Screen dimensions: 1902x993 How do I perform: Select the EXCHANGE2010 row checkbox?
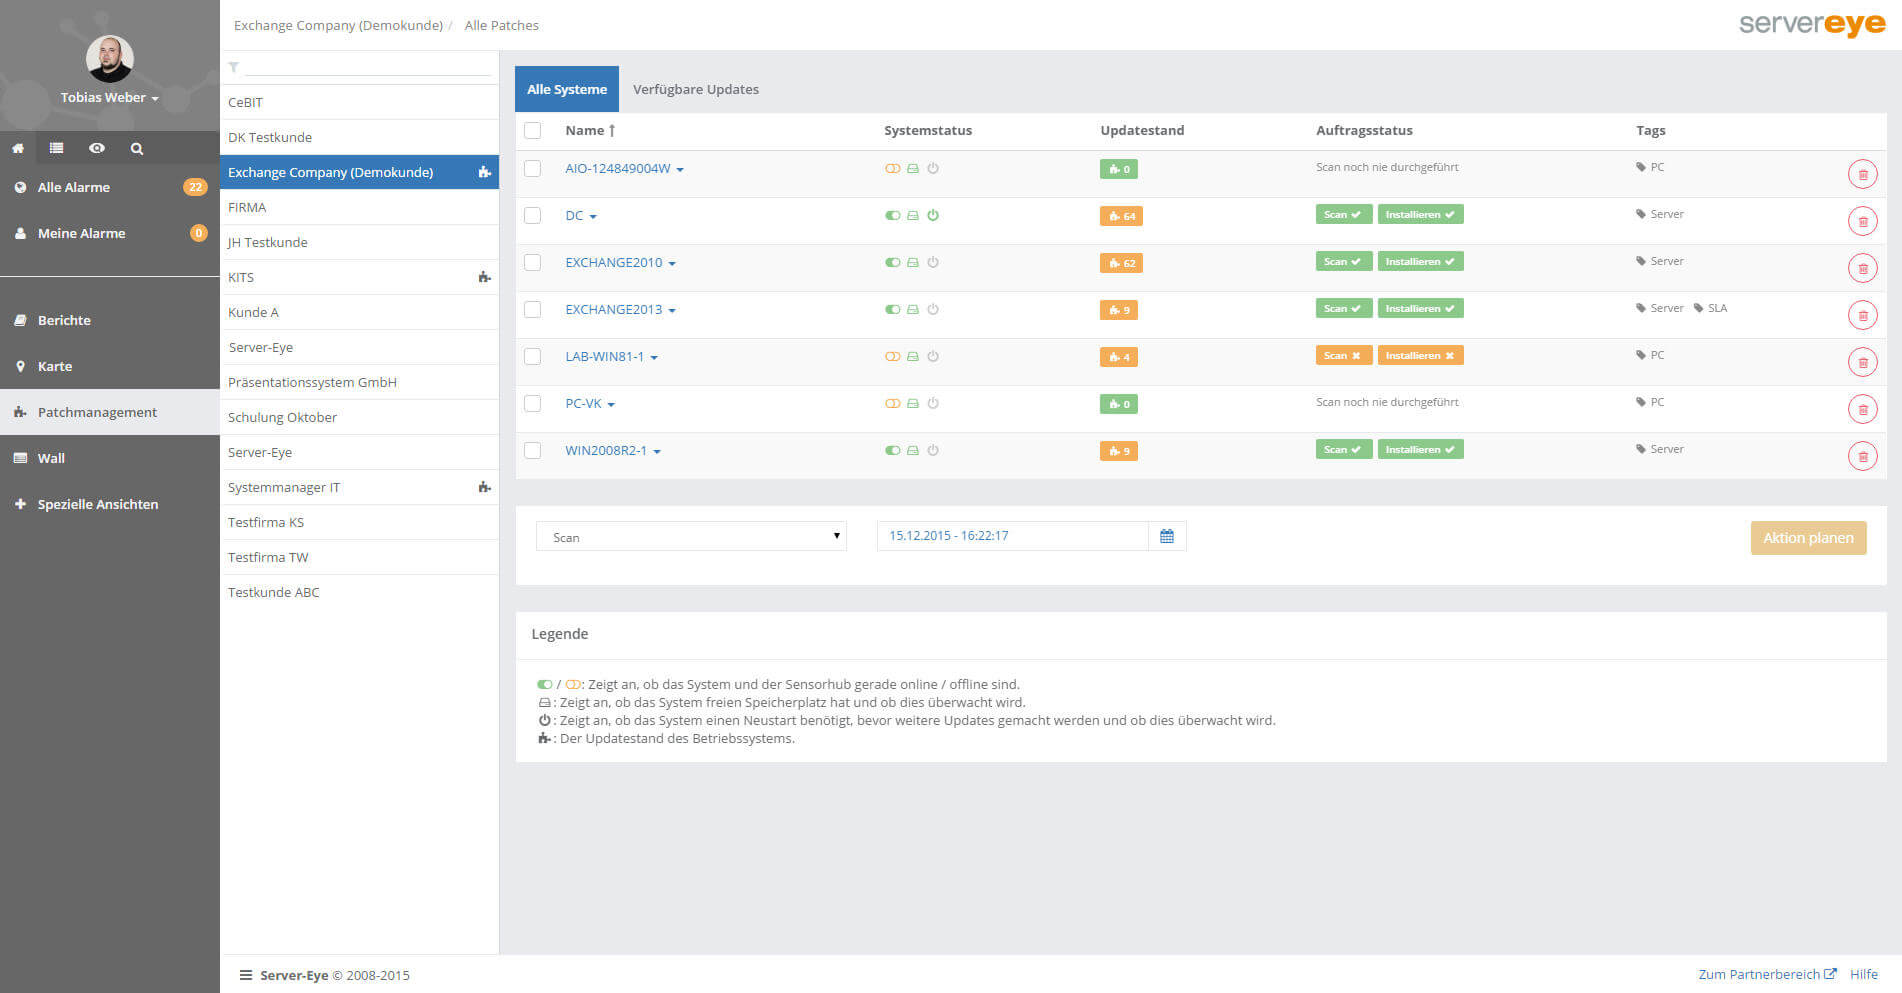tap(533, 263)
